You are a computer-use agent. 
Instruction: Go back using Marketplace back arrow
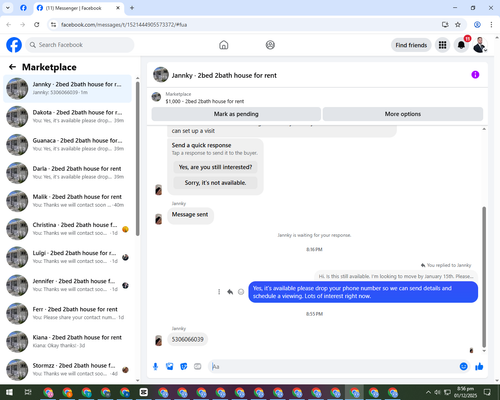click(12, 67)
